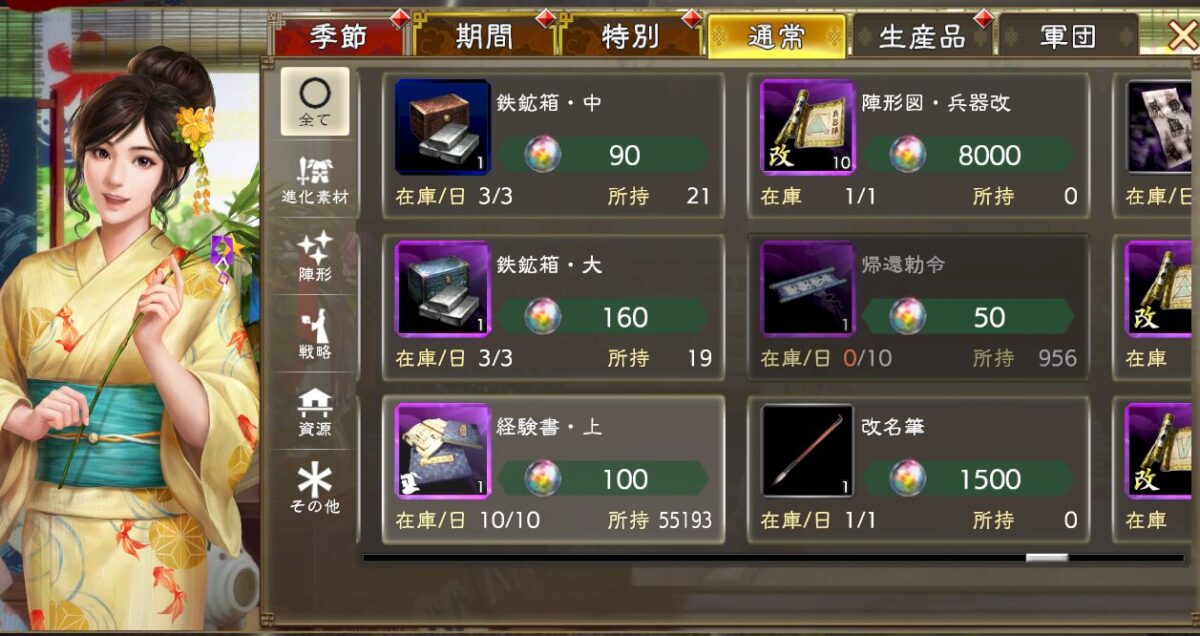Click the horizontal scrollbar thumb
The image size is (1200, 636).
[x=1047, y=557]
